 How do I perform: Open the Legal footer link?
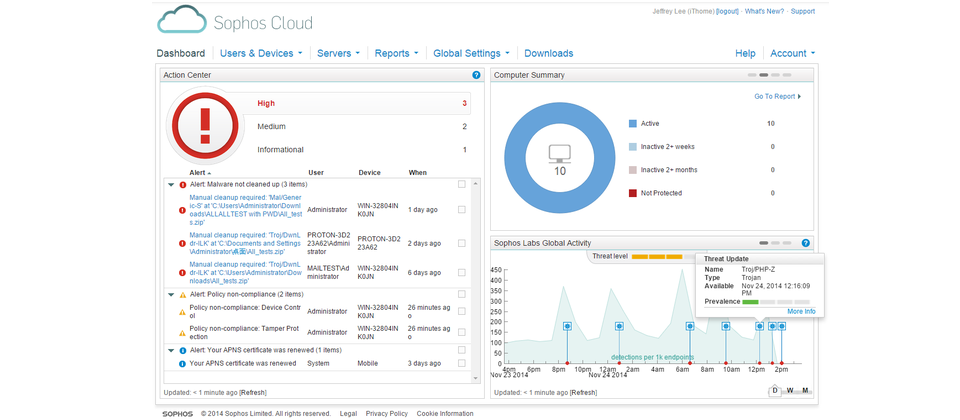pos(348,414)
